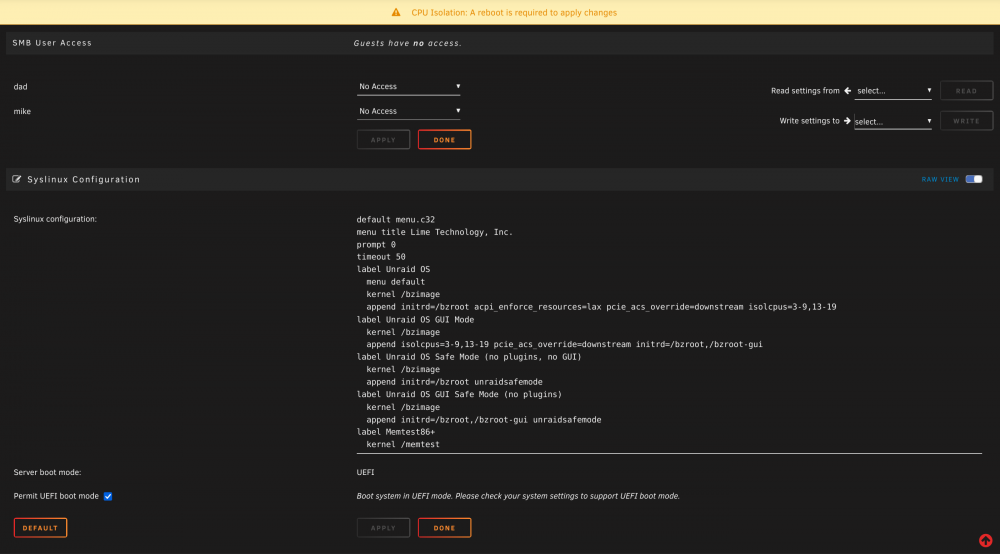Image resolution: width=1000 pixels, height=554 pixels.
Task: Click the Syslinux Configuration section title
Action: tap(84, 179)
